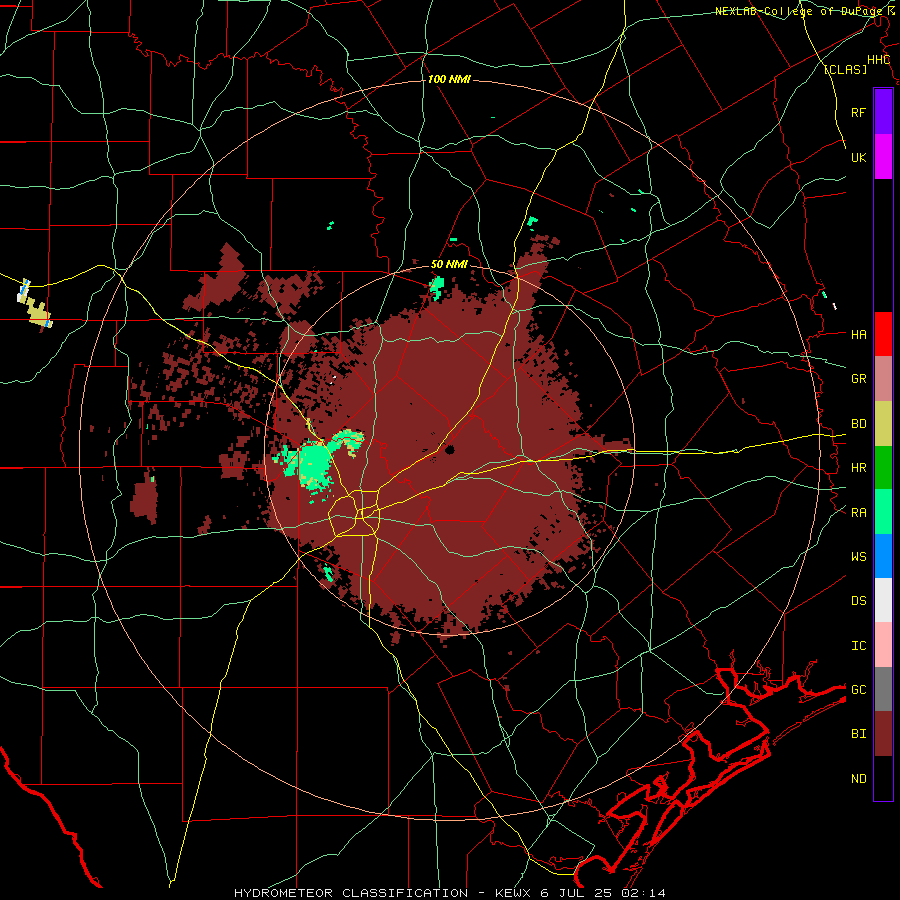This screenshot has width=900, height=900.
Task: Select the BD yellow legend swatch
Action: (x=883, y=424)
